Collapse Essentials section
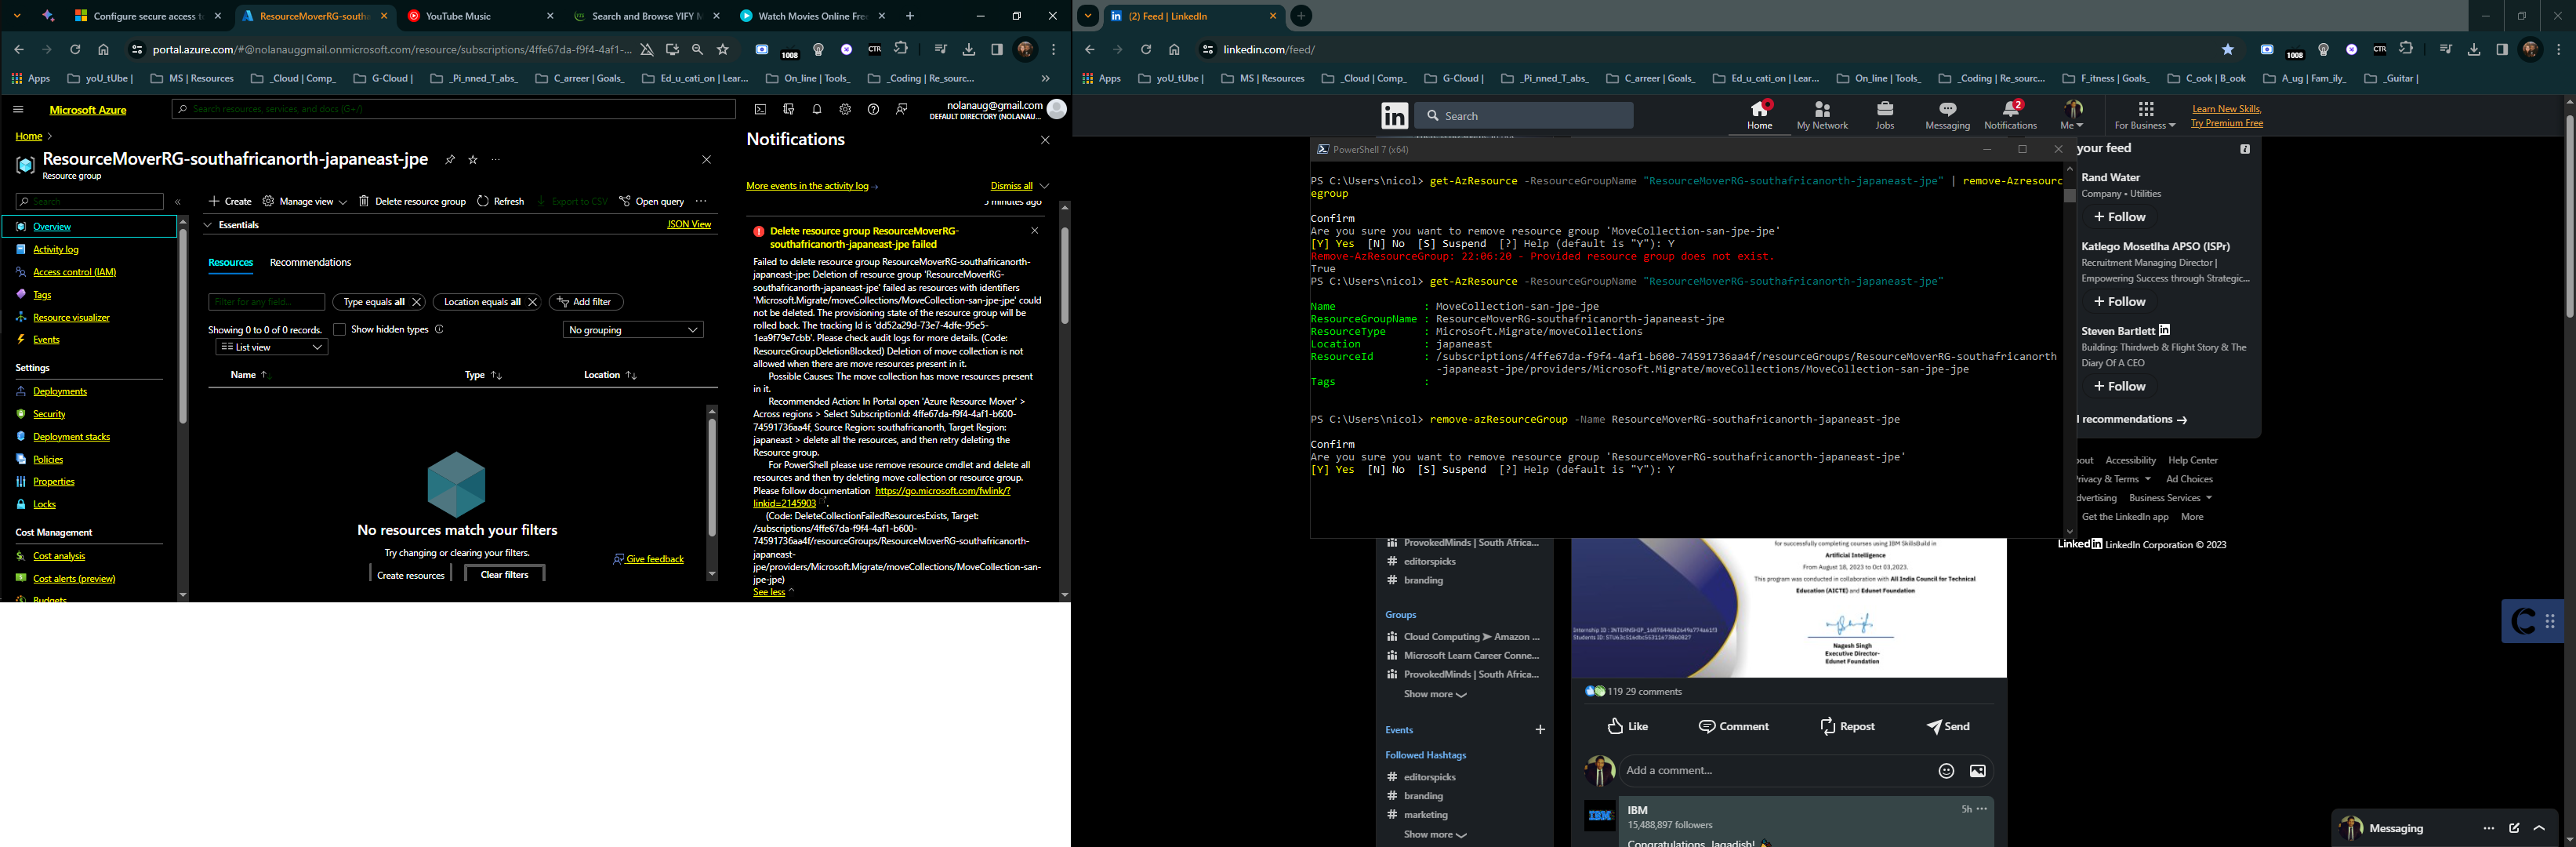This screenshot has width=2576, height=847. tap(208, 225)
